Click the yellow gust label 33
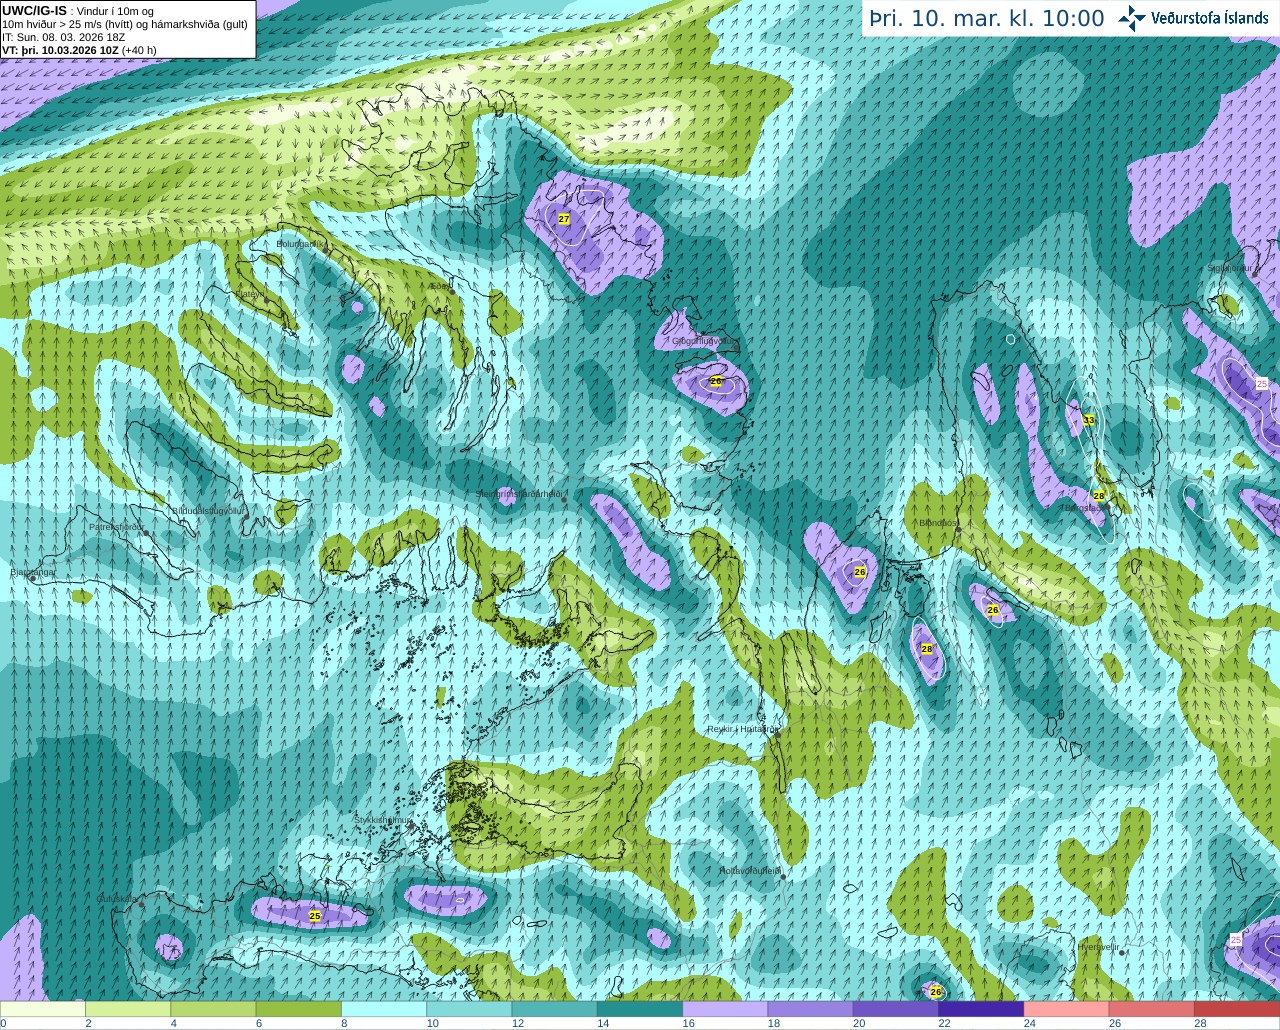The width and height of the screenshot is (1280, 1030). (x=1089, y=420)
